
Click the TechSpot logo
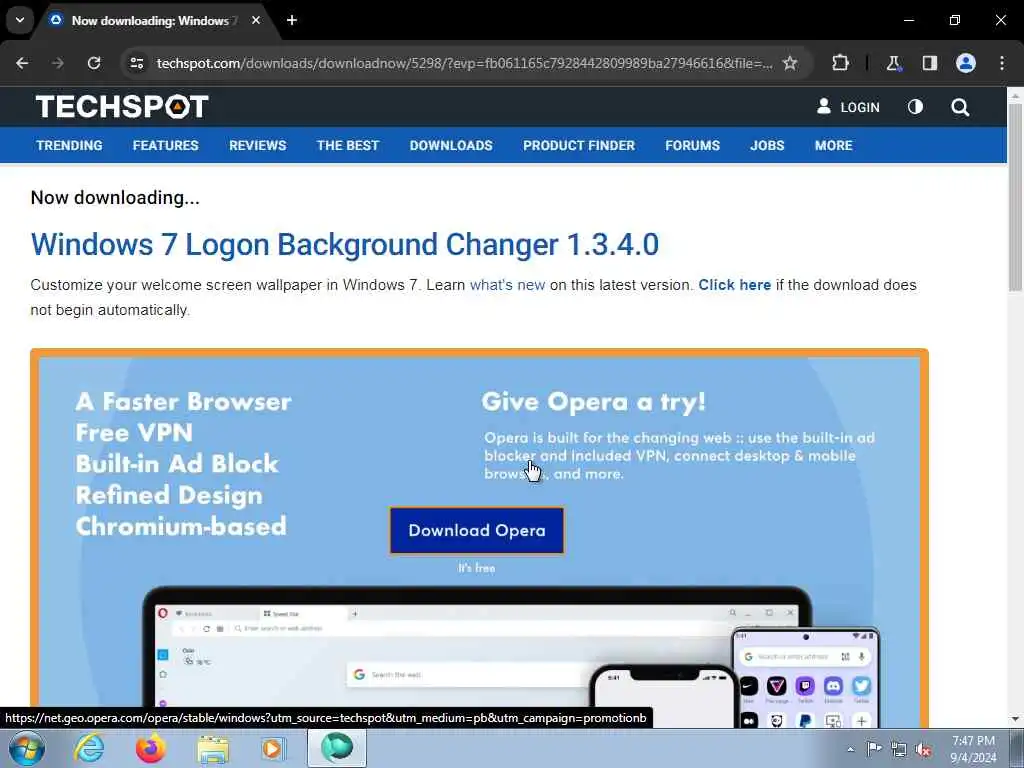pyautogui.click(x=122, y=106)
